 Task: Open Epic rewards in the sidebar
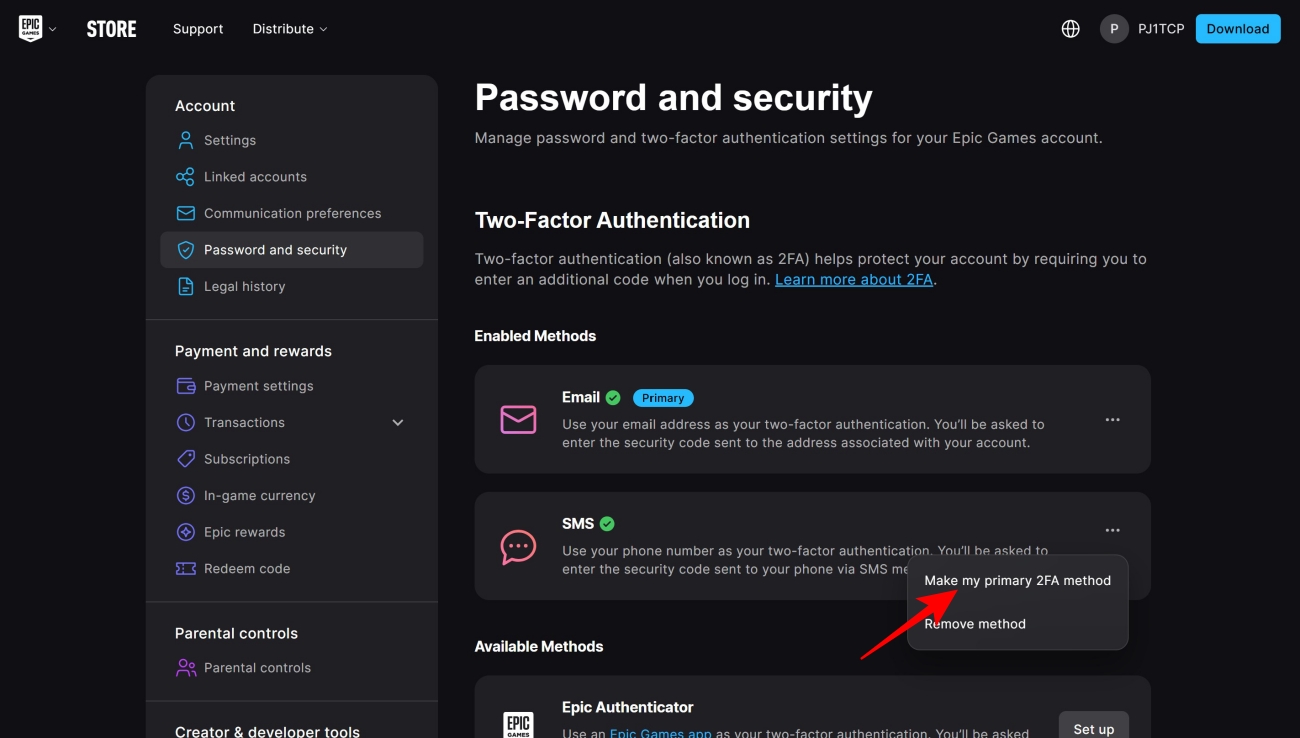point(291,532)
